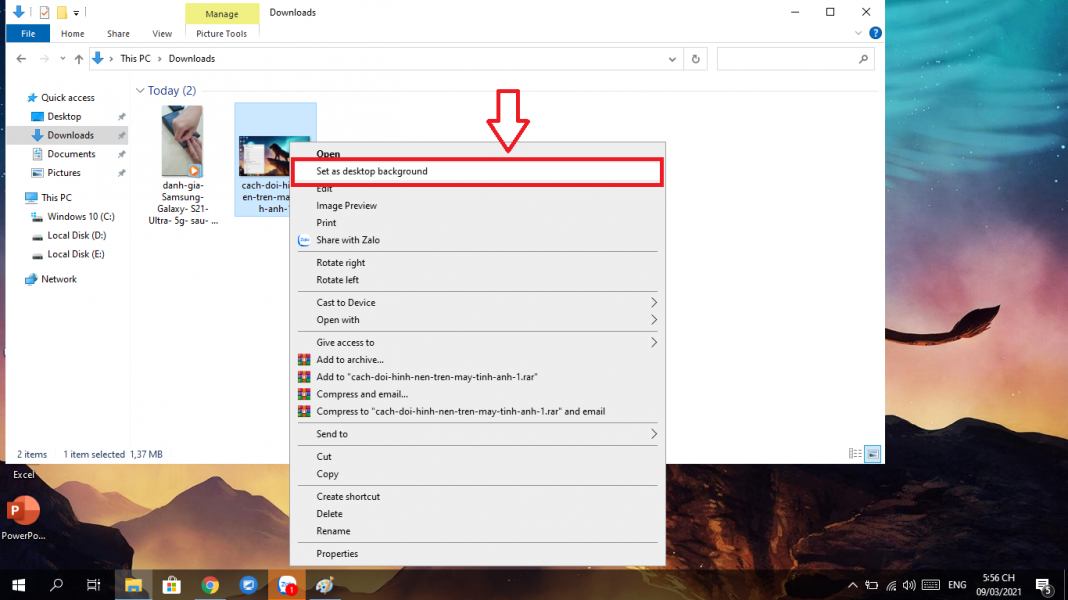Open the address bar history dropdown
The height and width of the screenshot is (600, 1068).
(673, 59)
